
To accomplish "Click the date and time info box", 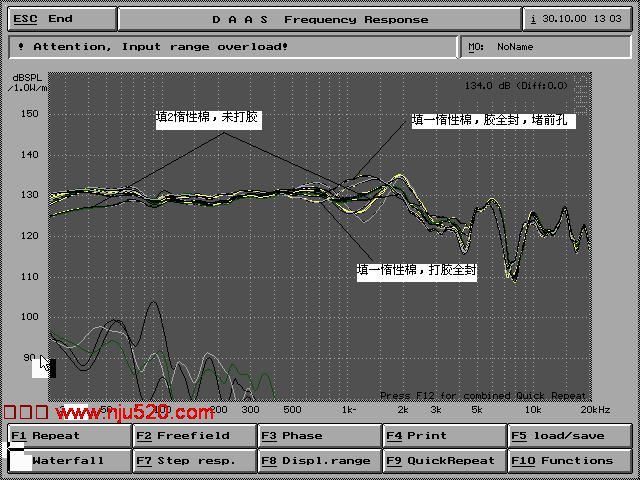I will [x=578, y=19].
